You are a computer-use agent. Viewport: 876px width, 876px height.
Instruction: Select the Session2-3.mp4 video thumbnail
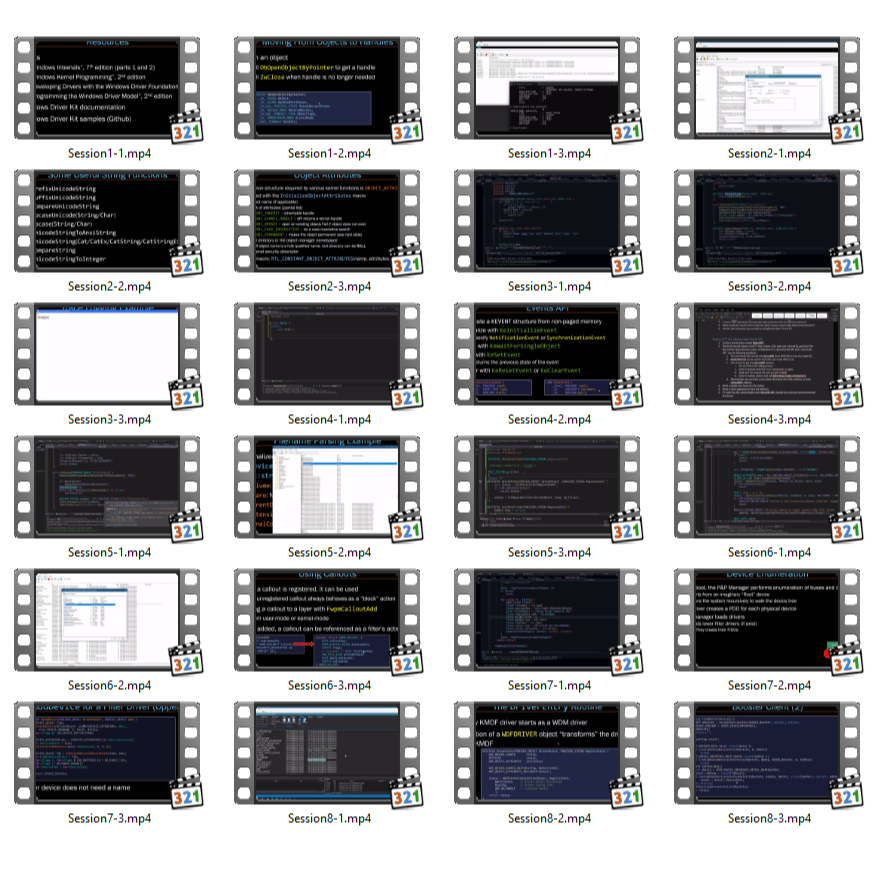[327, 221]
